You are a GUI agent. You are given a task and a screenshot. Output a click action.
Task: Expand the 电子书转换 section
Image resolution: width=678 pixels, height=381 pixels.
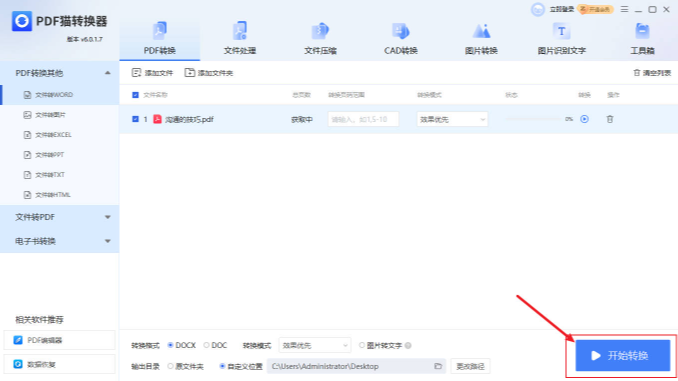point(60,241)
